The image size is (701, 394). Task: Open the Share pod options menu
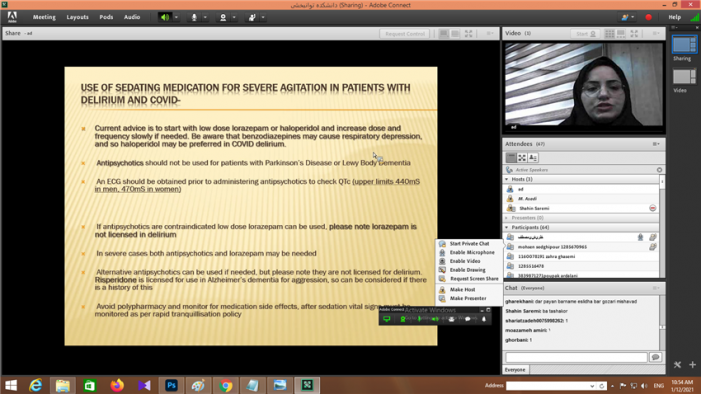coord(490,34)
